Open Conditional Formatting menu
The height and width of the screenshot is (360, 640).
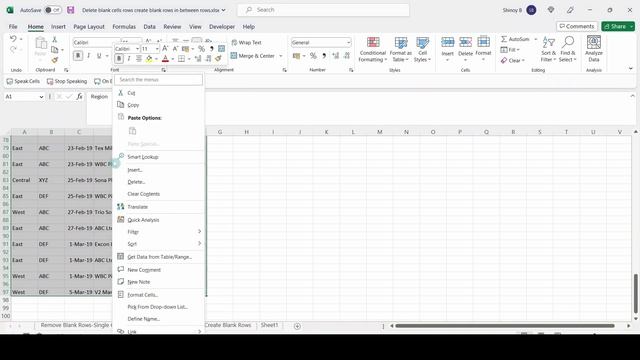(x=372, y=49)
